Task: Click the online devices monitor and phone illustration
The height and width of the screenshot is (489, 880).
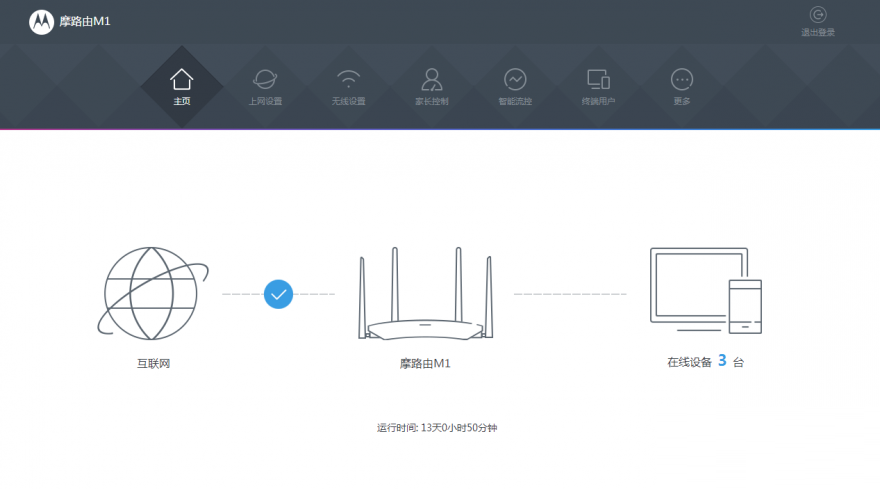Action: coord(705,291)
